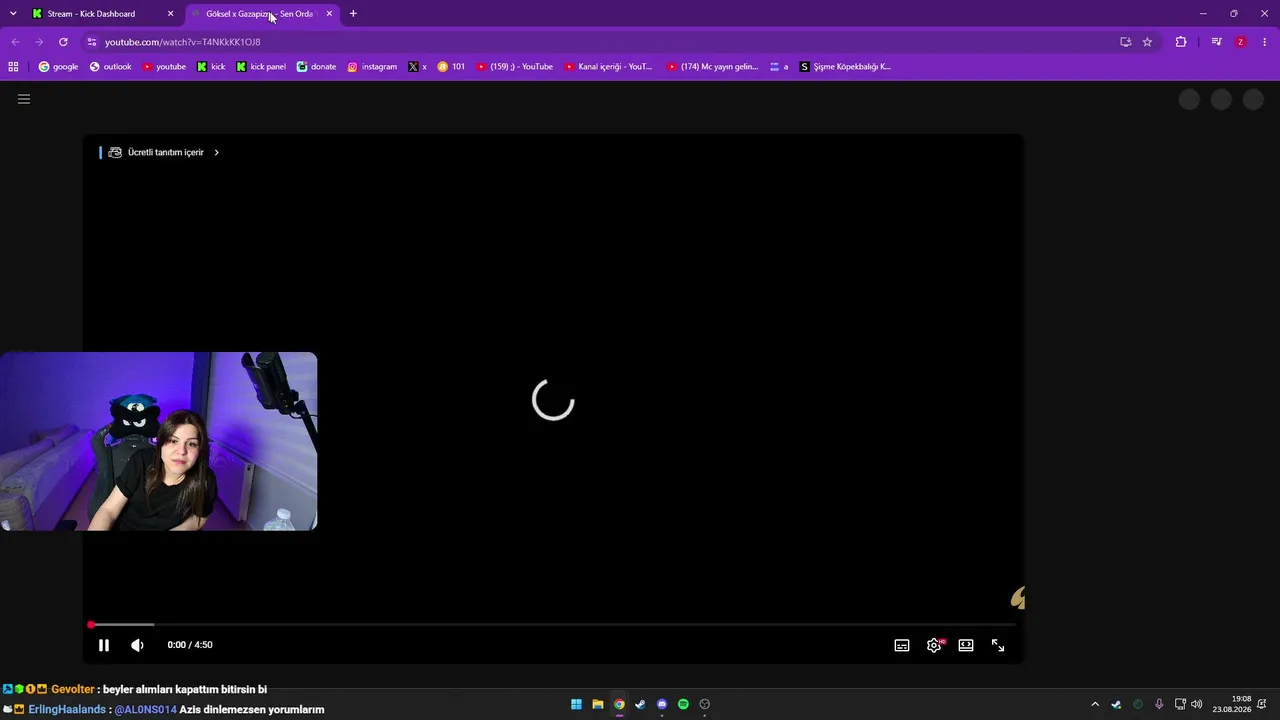Open the Windows Start menu

pyautogui.click(x=576, y=704)
